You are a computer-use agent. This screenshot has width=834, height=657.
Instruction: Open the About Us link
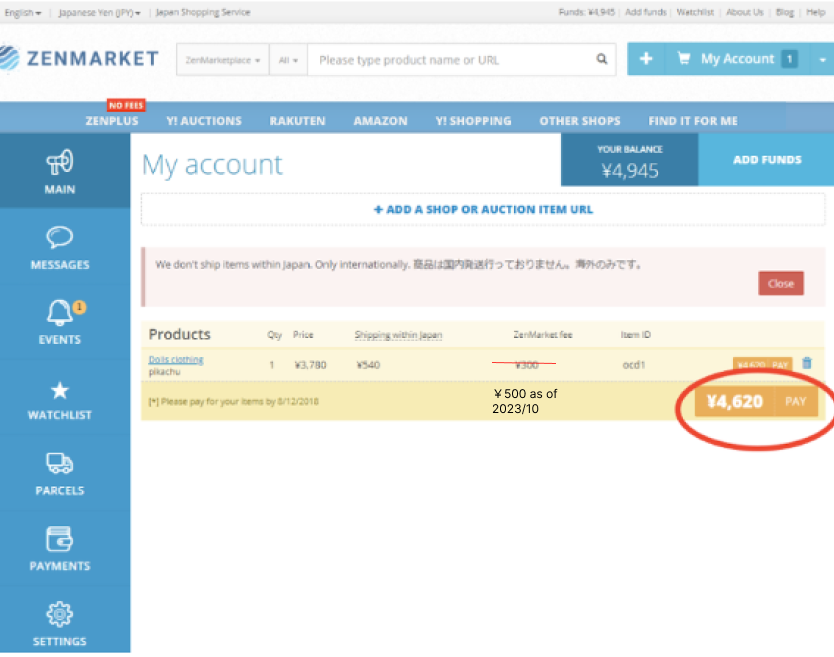(x=745, y=12)
